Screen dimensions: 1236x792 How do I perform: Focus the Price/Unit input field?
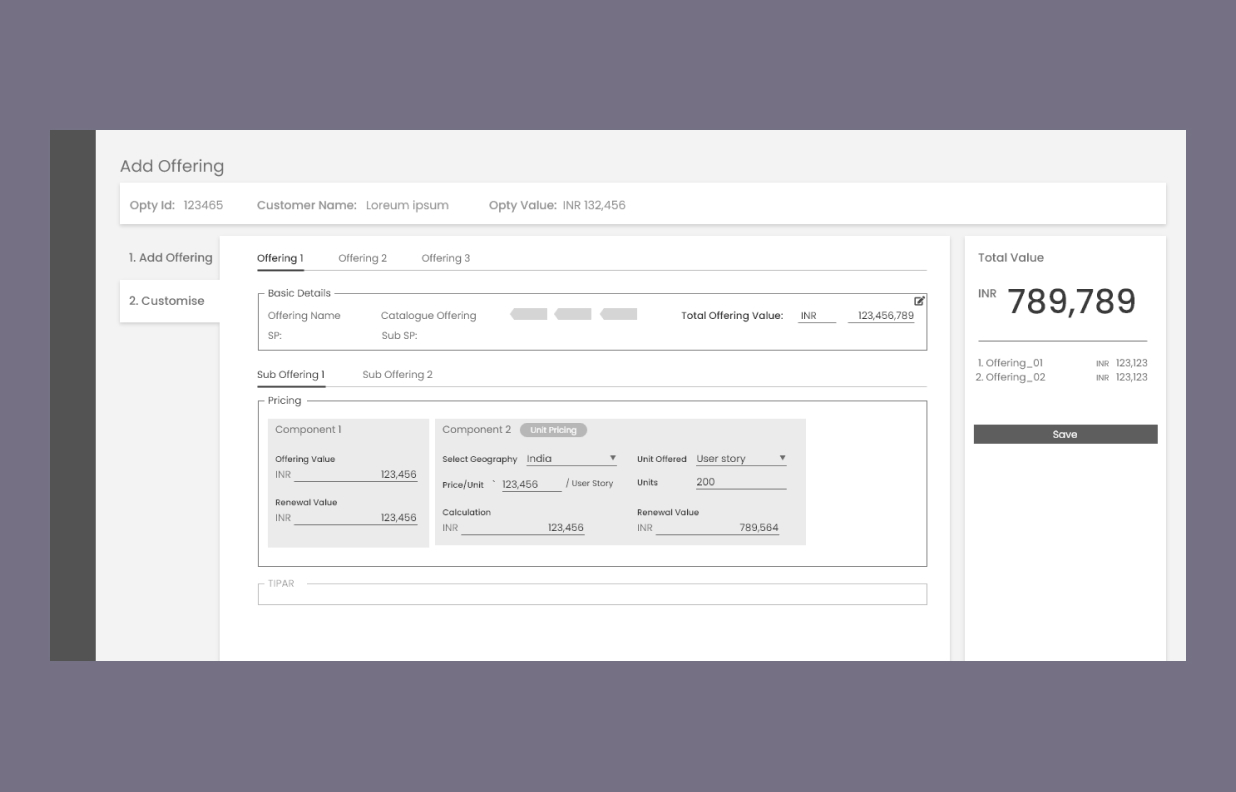(531, 484)
